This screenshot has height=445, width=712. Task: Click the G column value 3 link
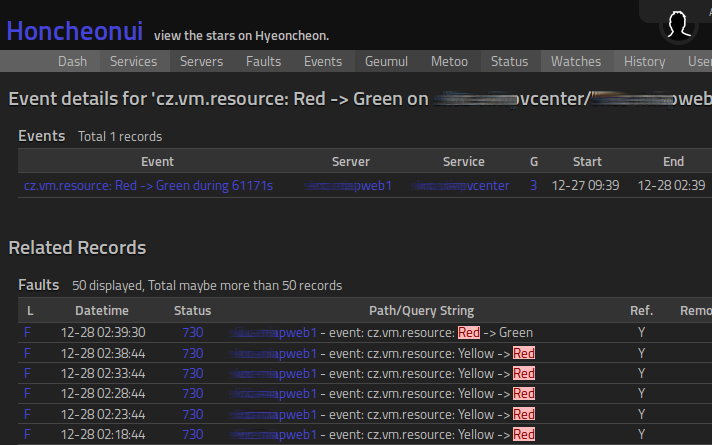tap(533, 185)
